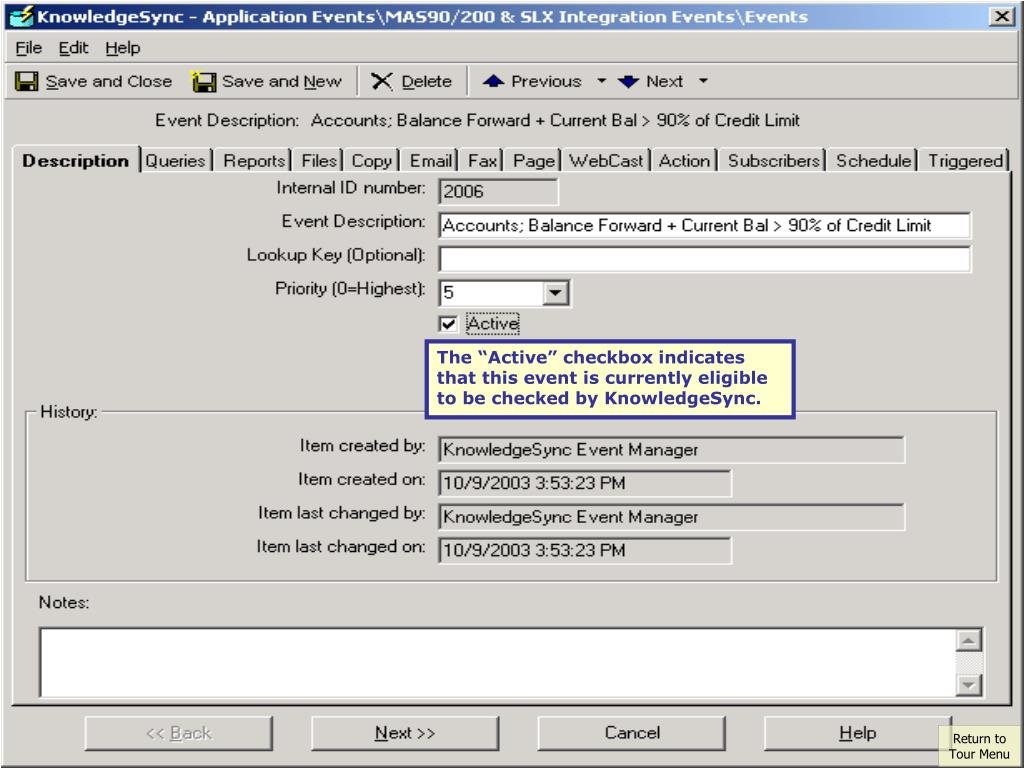
Task: Click the Item last changed by field
Action: 671,517
